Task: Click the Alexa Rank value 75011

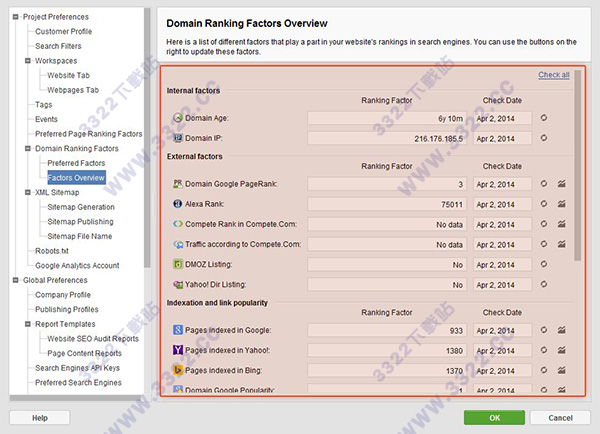Action: (452, 204)
